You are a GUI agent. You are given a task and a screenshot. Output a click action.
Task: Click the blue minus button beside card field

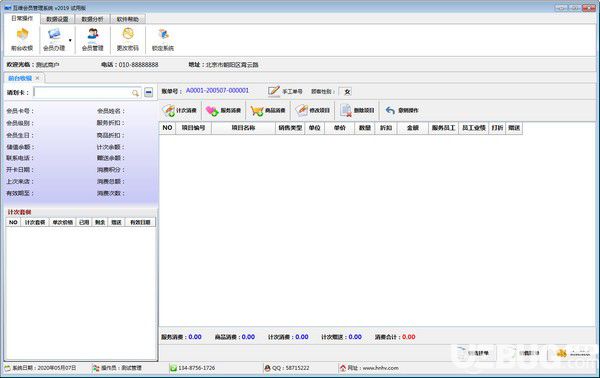pyautogui.click(x=148, y=92)
